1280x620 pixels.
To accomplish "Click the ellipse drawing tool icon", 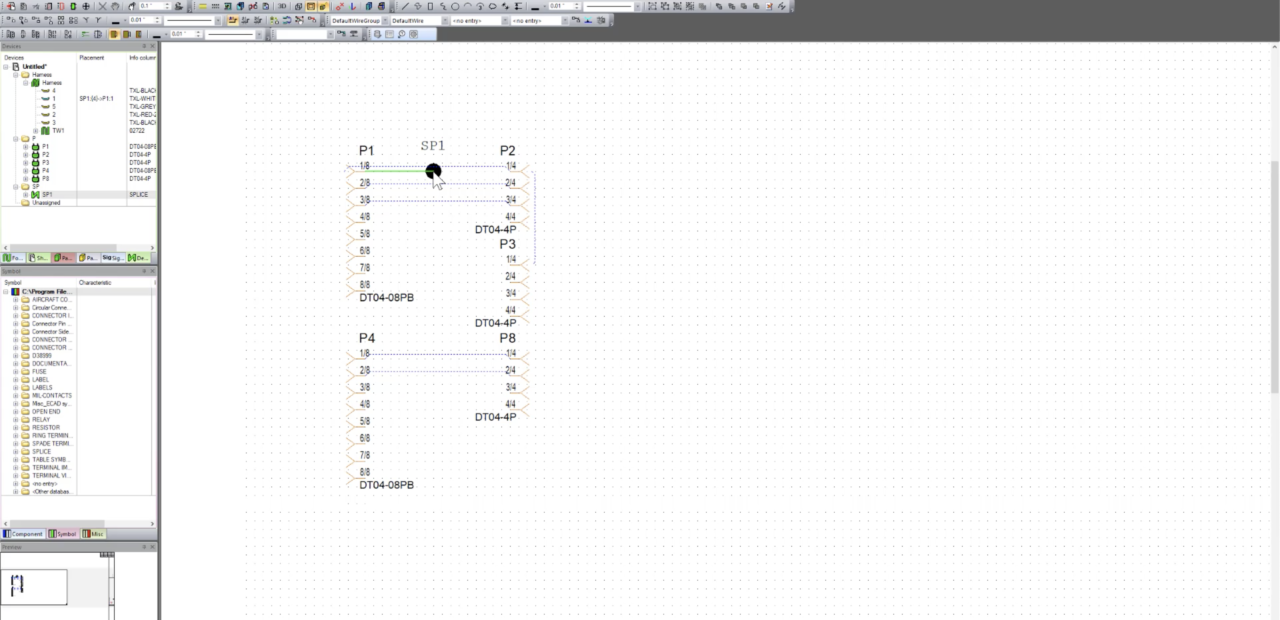I will (455, 6).
